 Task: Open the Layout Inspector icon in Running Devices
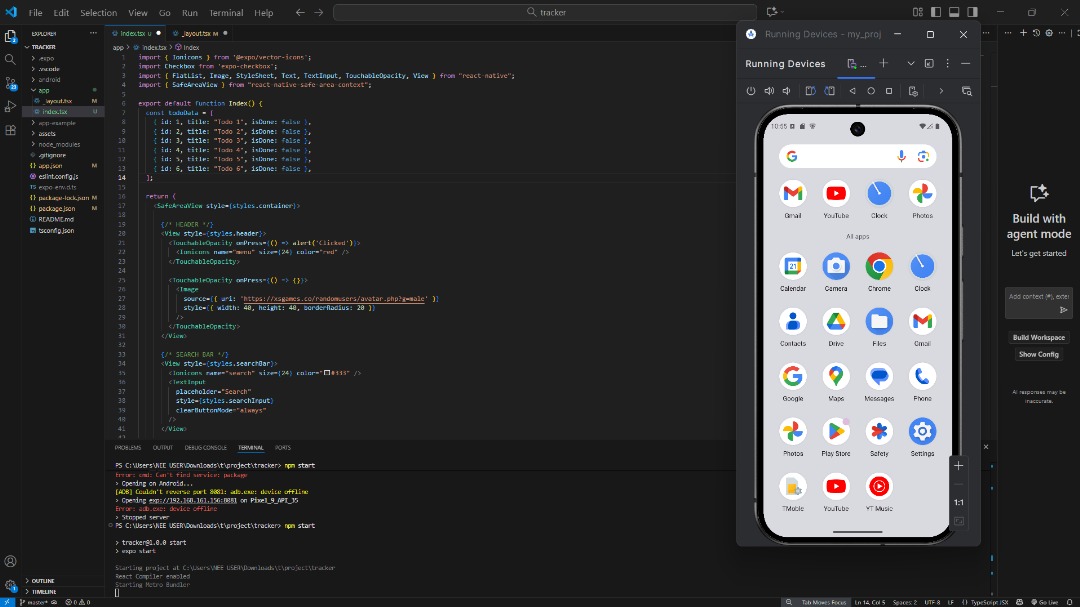966,91
